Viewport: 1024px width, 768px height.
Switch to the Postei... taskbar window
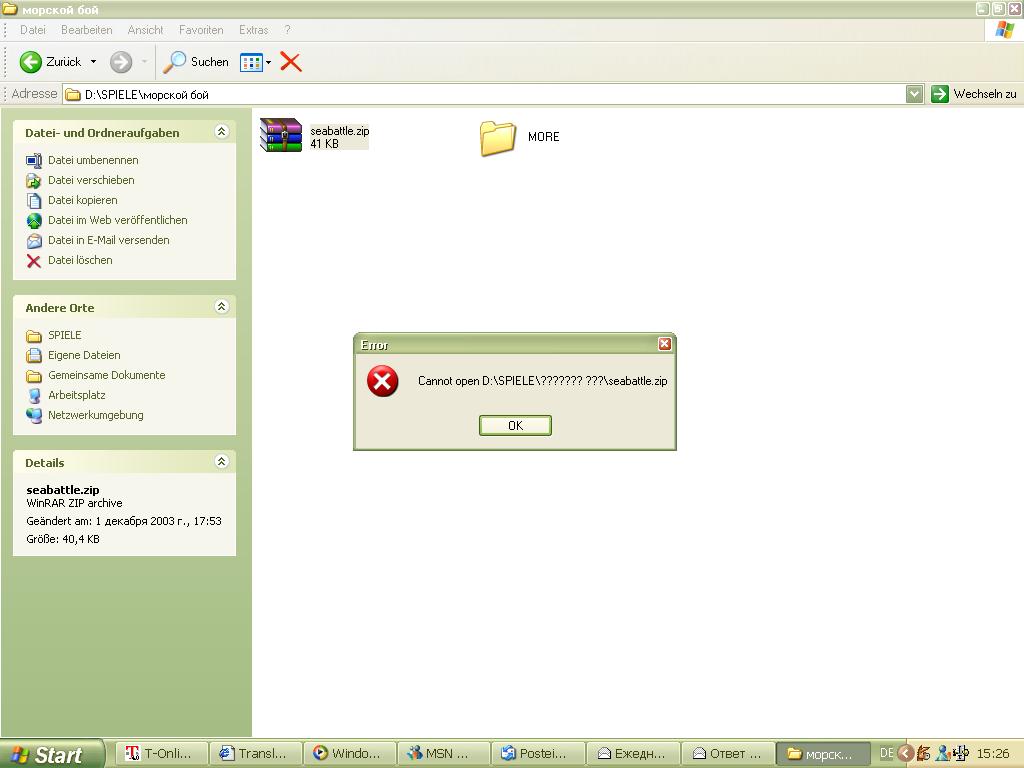point(539,754)
